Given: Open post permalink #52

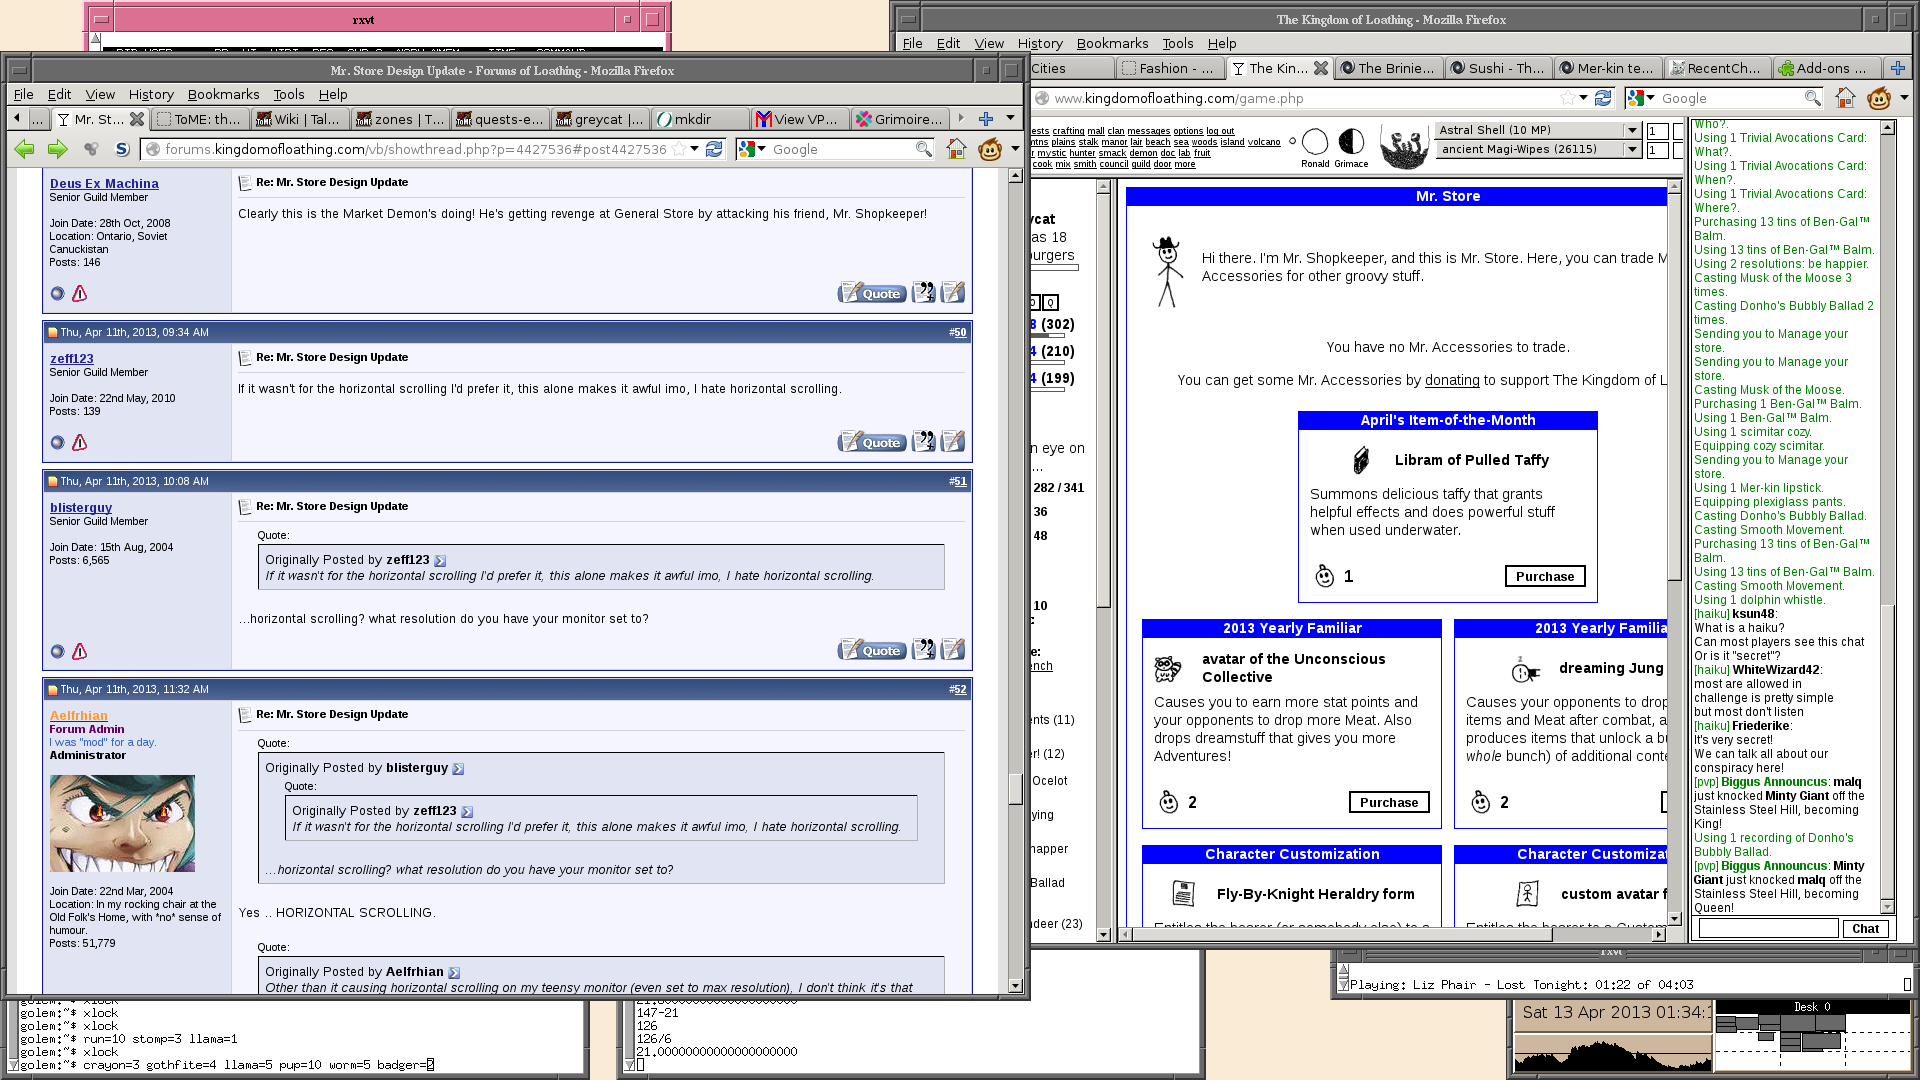Looking at the screenshot, I should [958, 689].
